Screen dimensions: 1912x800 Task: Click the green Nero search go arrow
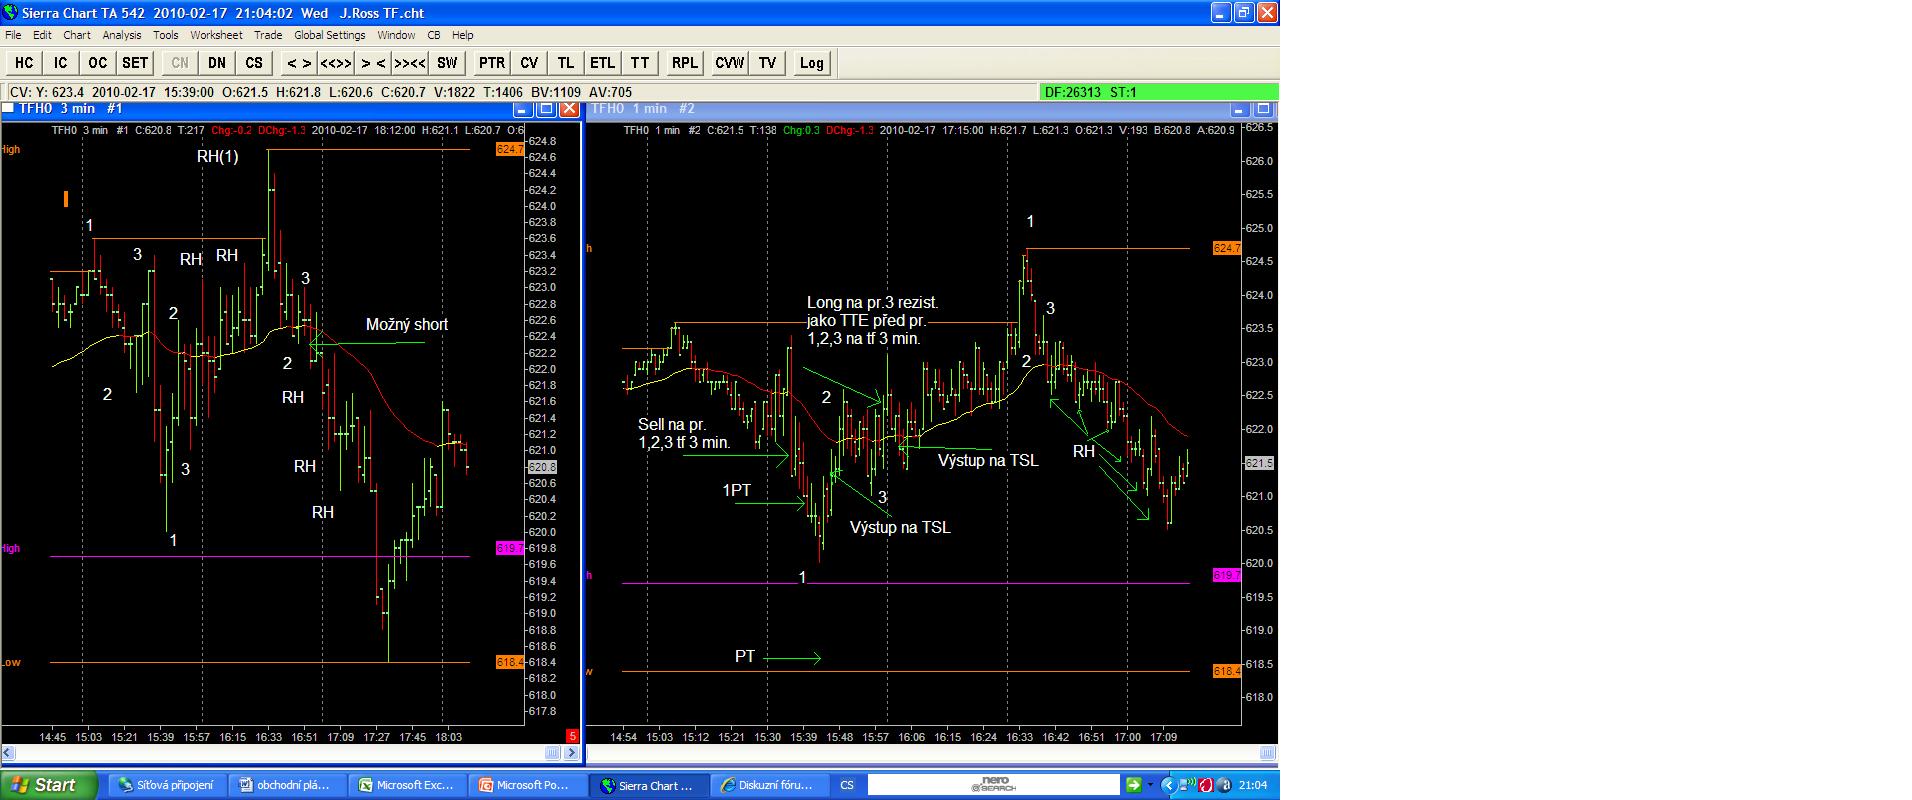pyautogui.click(x=1133, y=785)
